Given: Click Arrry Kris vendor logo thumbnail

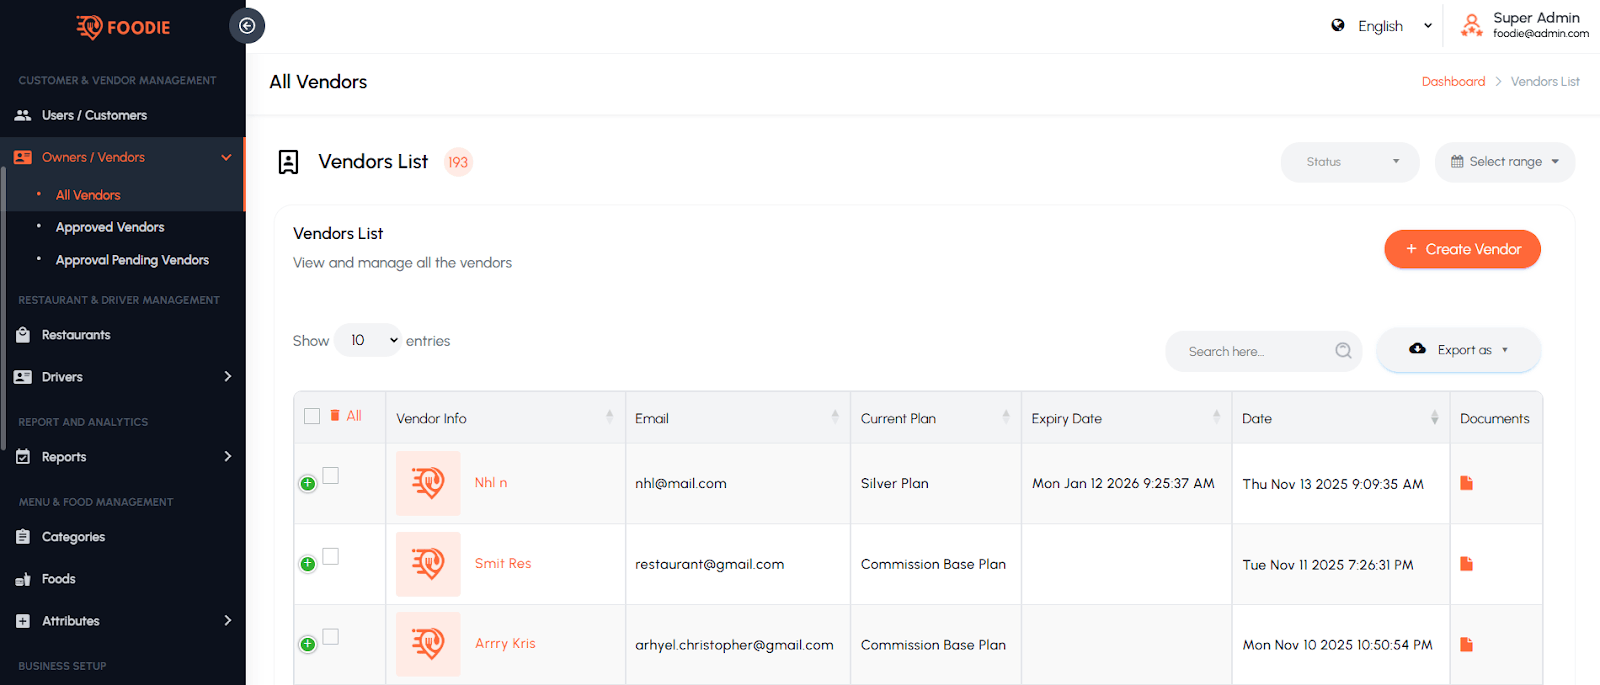Looking at the screenshot, I should pos(428,644).
